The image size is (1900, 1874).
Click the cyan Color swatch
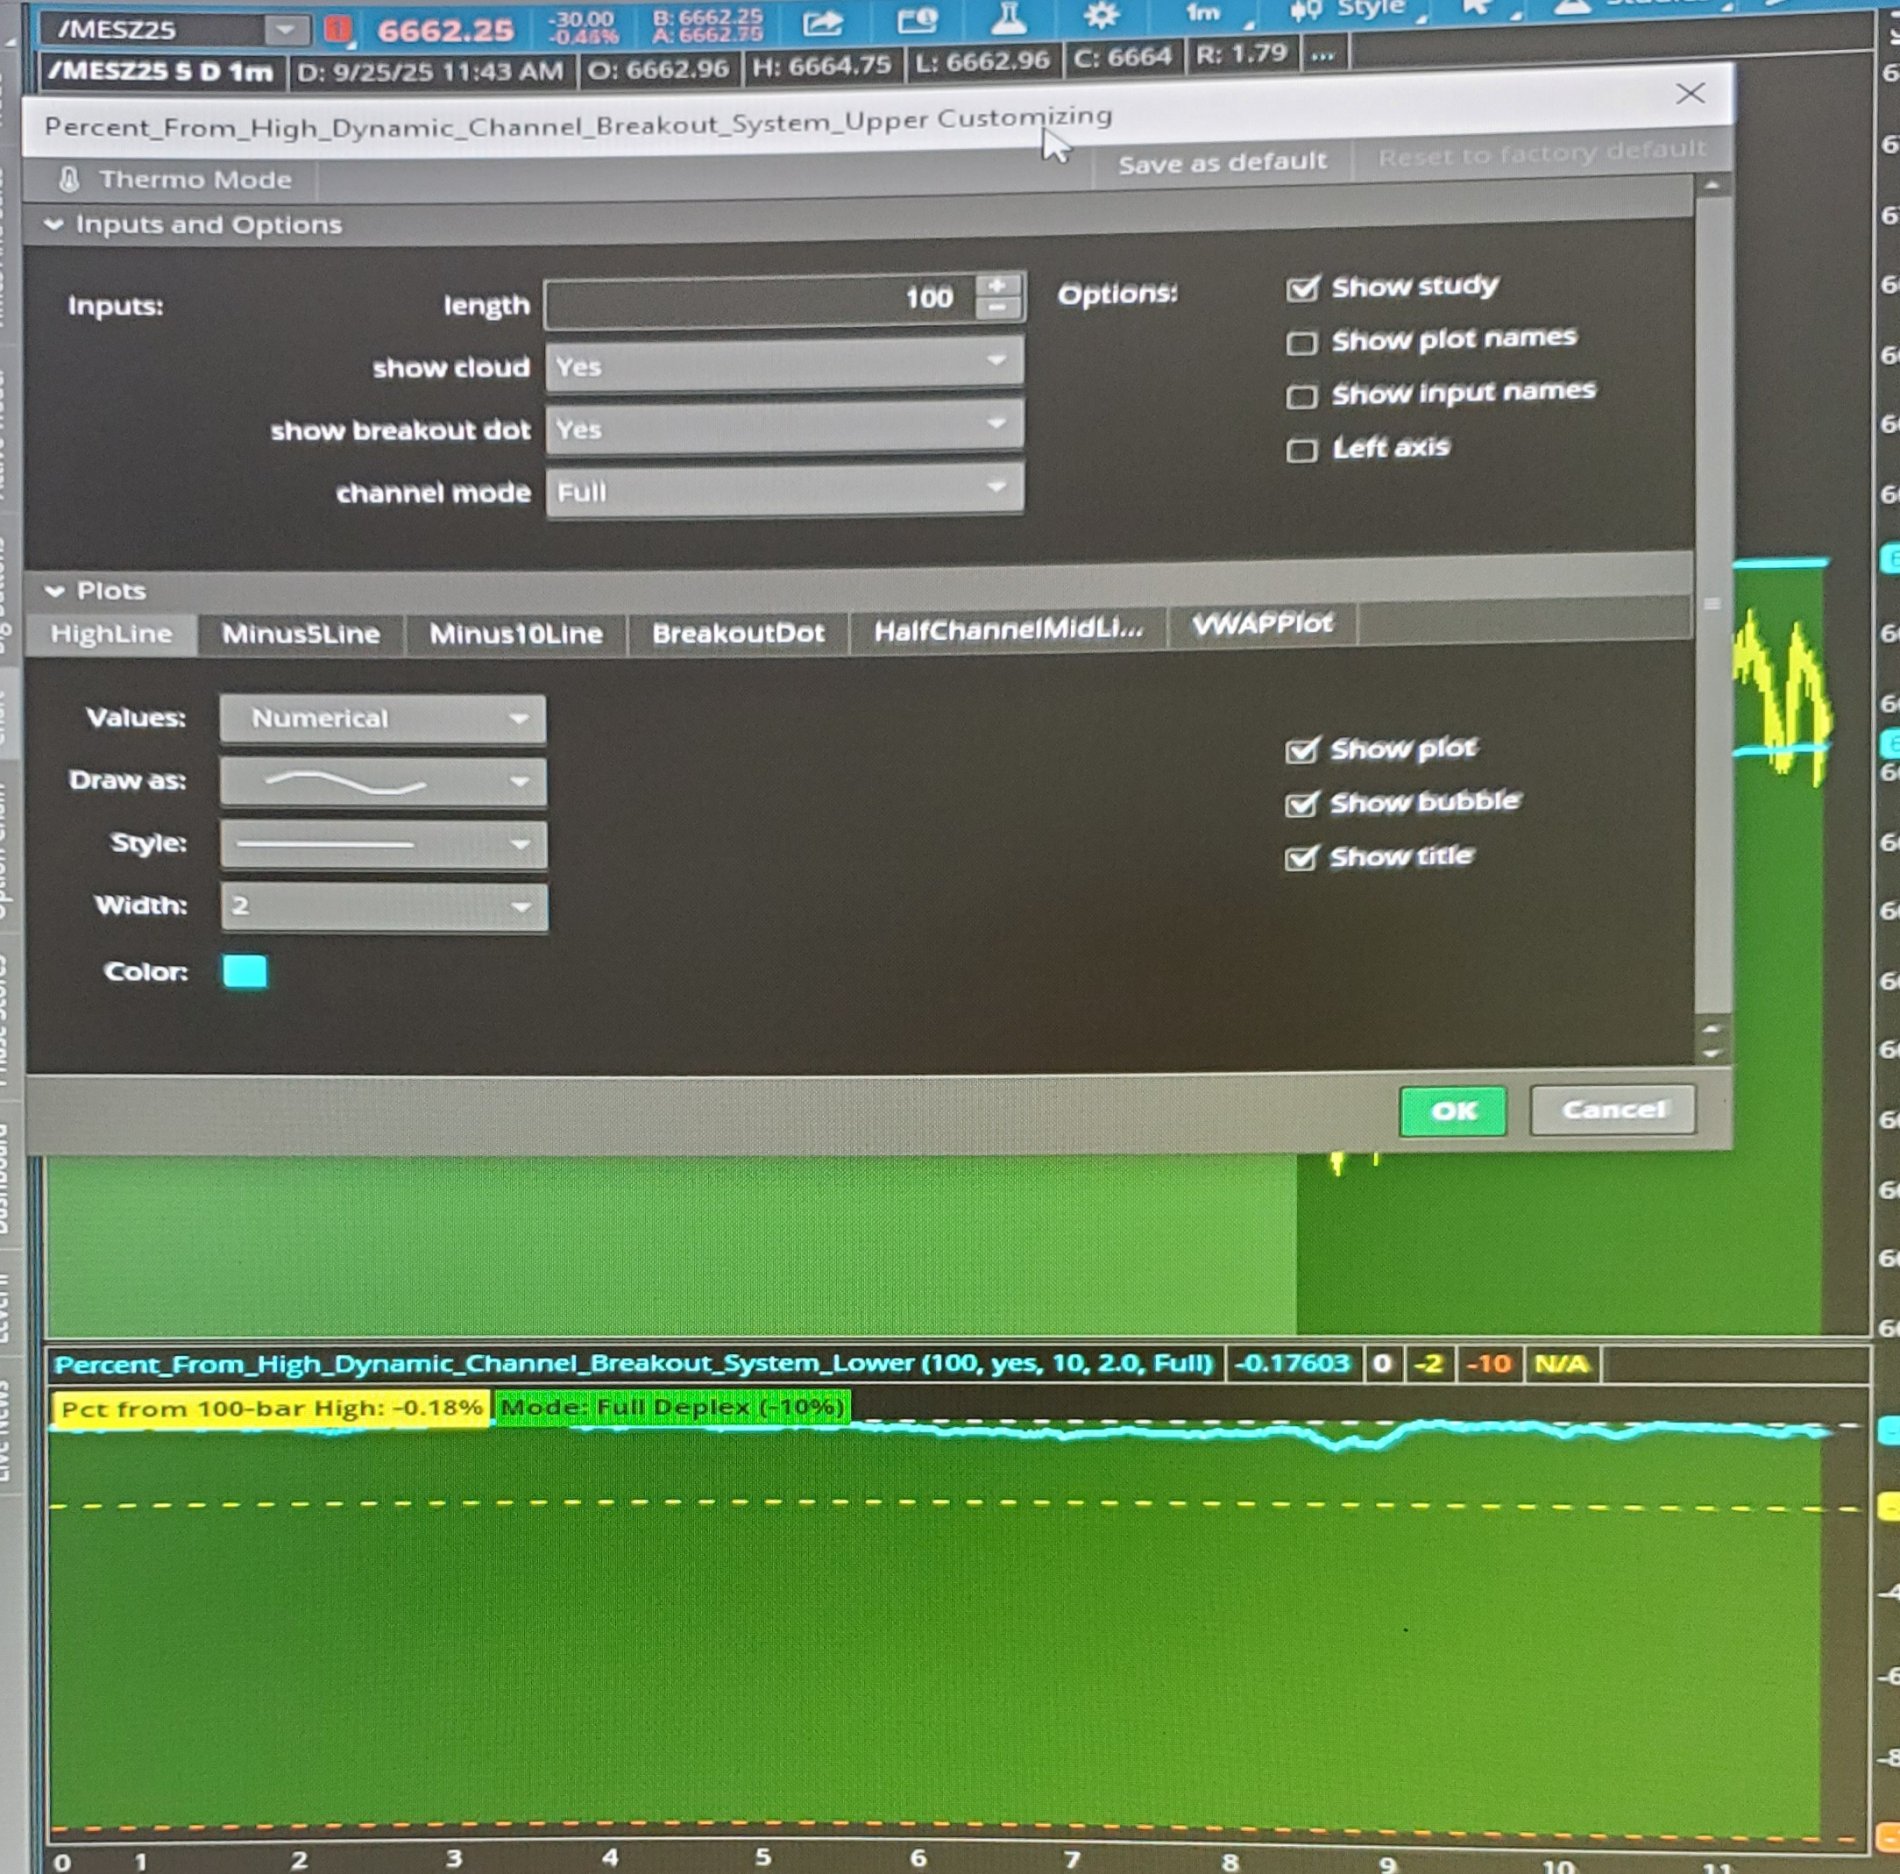click(x=245, y=971)
